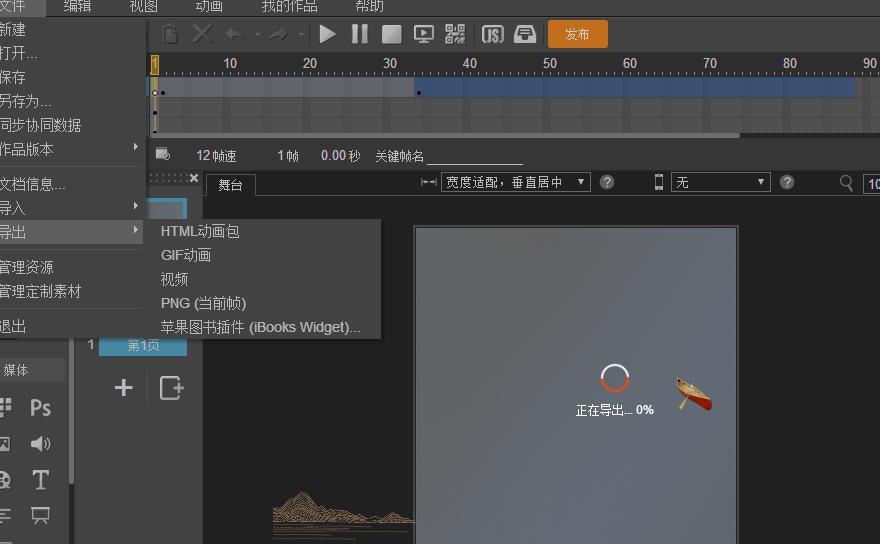
Task: Click the timeline horizontal scrollbar
Action: (x=445, y=135)
